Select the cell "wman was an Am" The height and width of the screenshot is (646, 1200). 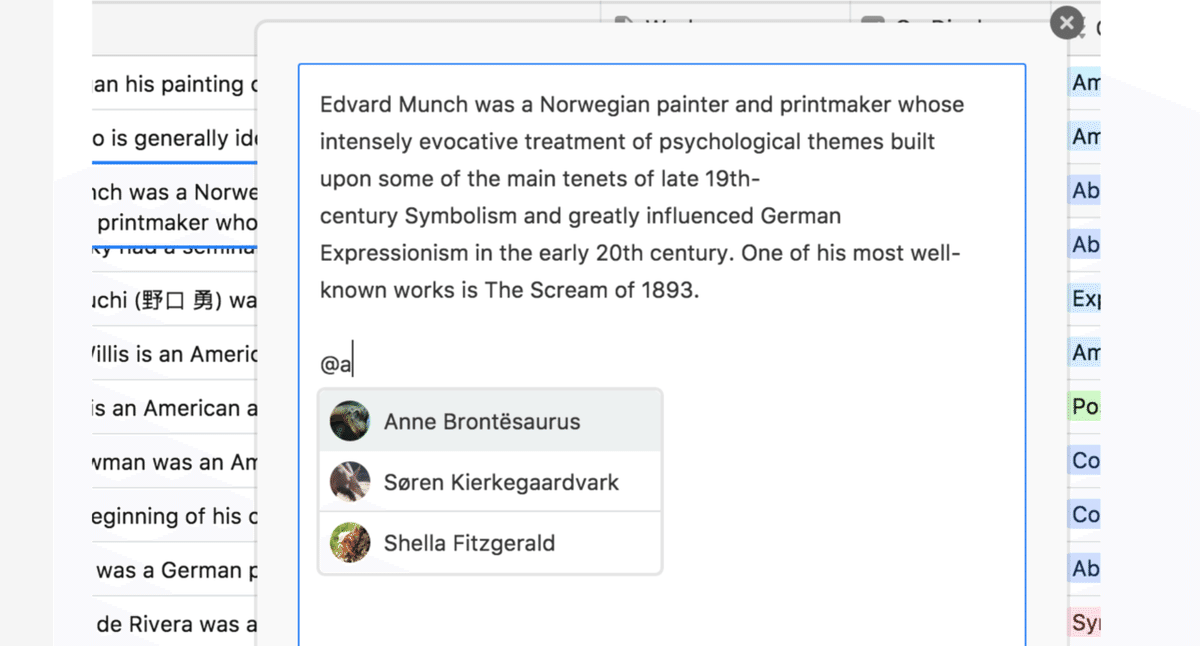[175, 462]
